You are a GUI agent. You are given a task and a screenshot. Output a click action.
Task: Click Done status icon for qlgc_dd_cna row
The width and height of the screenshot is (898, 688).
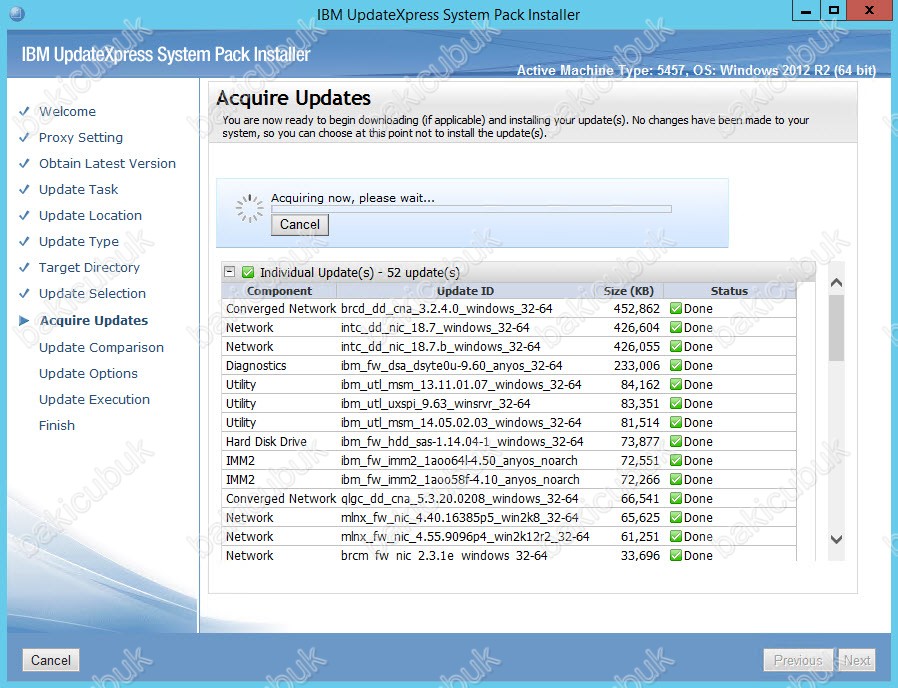(676, 498)
